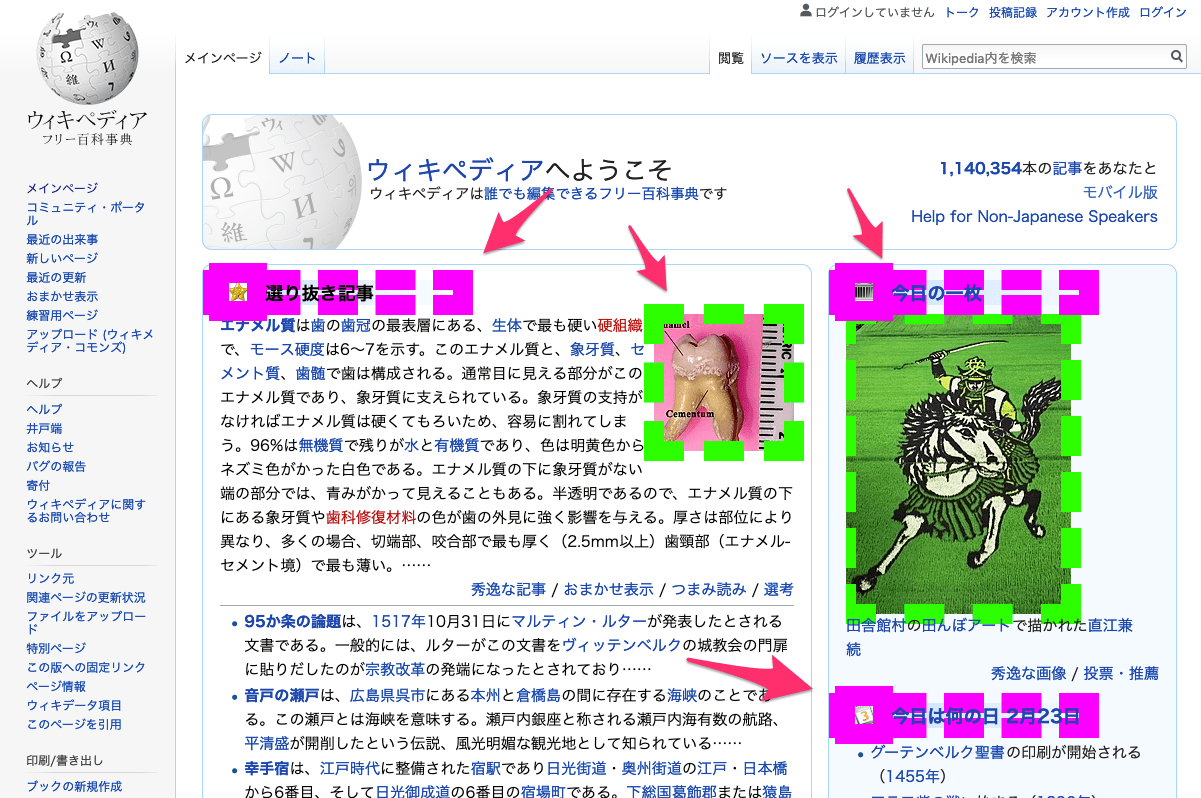Open the グーテンベルク聖書 link
The height and width of the screenshot is (798, 1201).
[937, 752]
